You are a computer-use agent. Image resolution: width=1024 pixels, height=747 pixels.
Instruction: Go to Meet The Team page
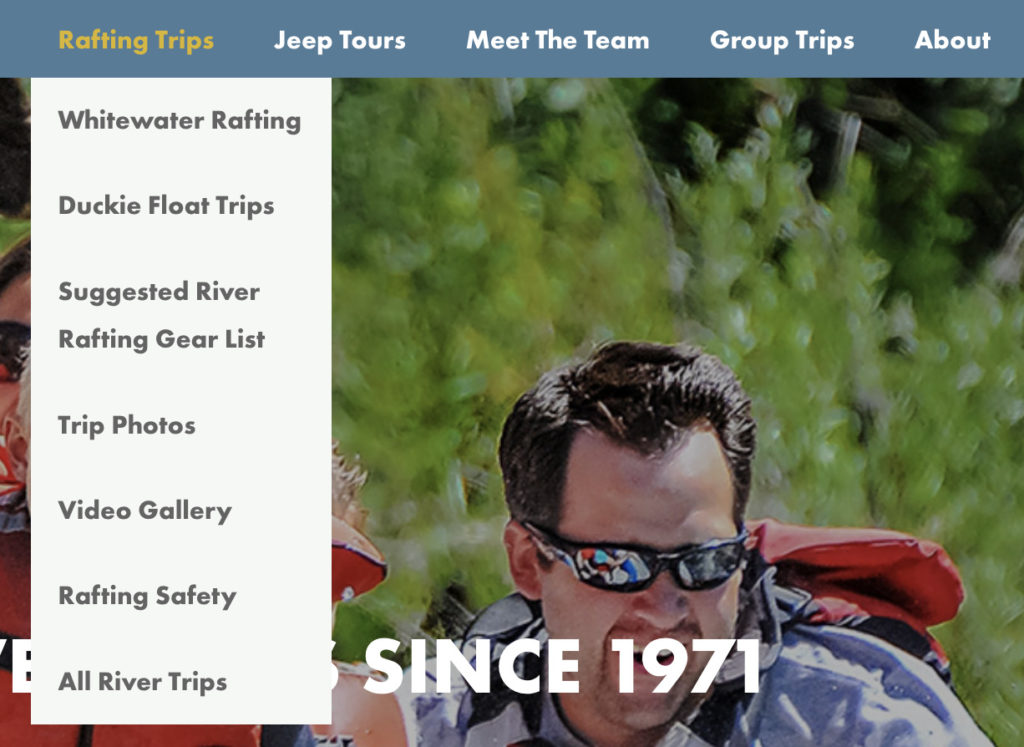558,40
